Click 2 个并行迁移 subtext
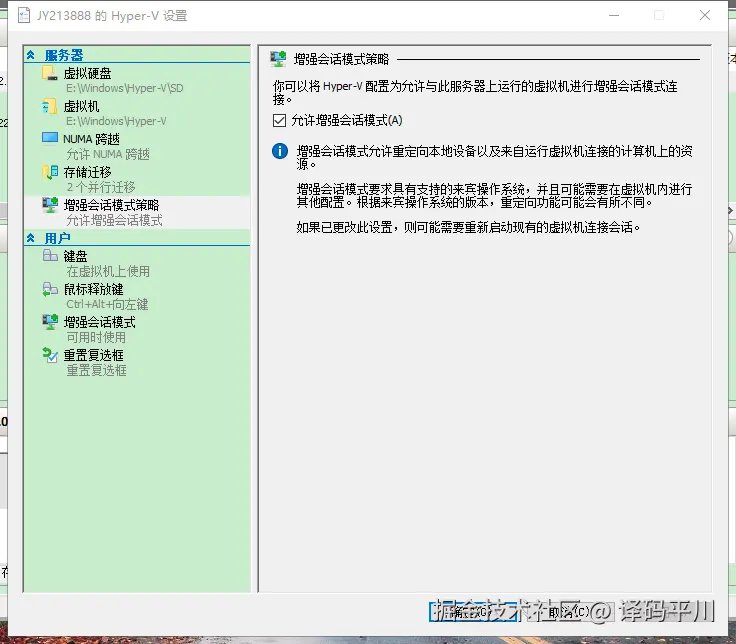Image resolution: width=736 pixels, height=644 pixels. pyautogui.click(x=101, y=187)
